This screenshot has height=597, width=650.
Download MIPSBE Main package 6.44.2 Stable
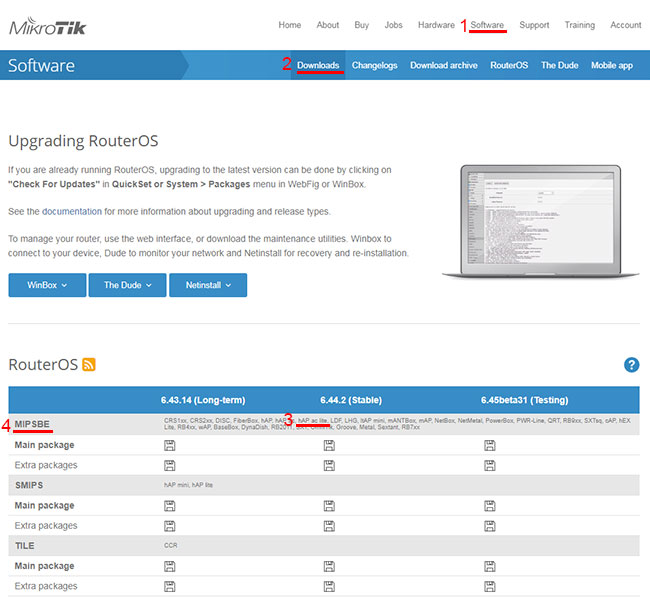(329, 445)
